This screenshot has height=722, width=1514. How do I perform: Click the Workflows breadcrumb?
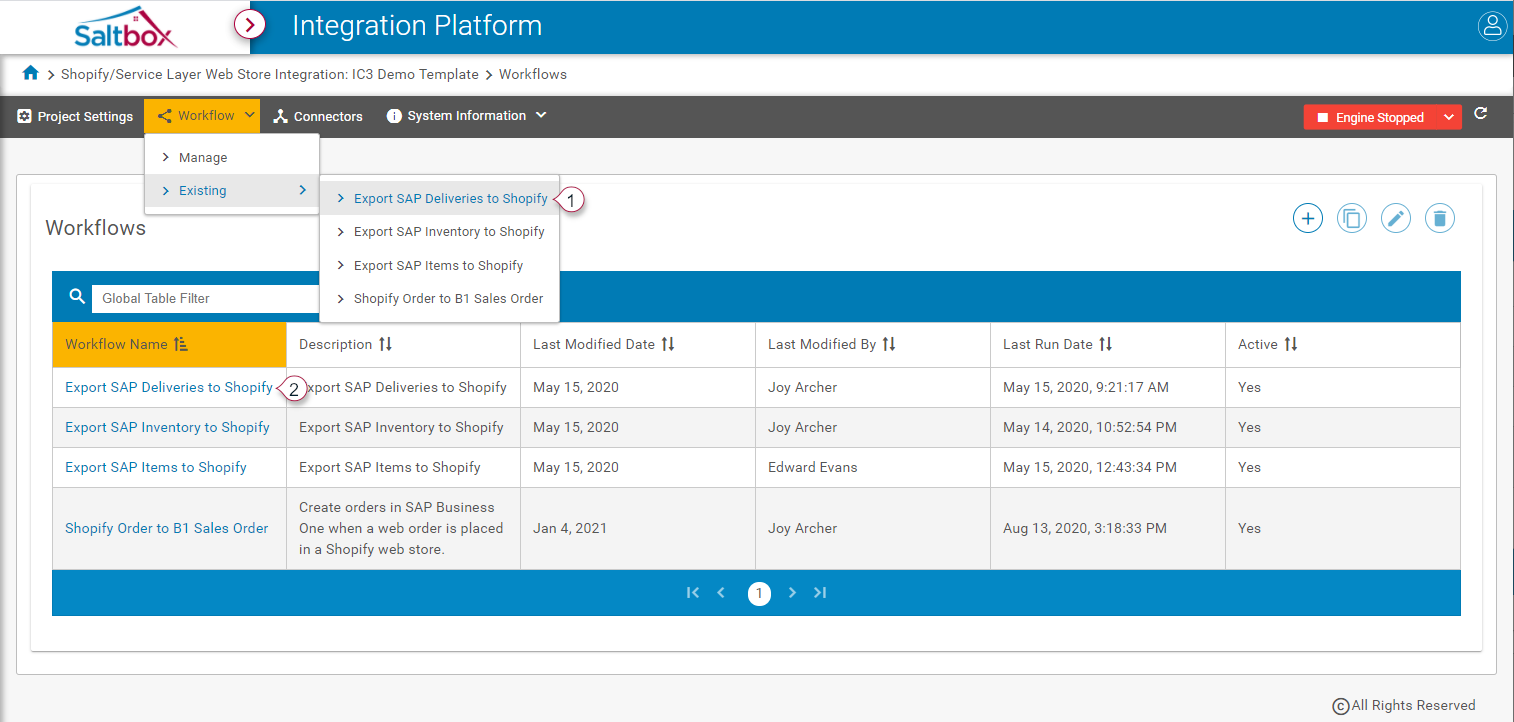[x=533, y=74]
